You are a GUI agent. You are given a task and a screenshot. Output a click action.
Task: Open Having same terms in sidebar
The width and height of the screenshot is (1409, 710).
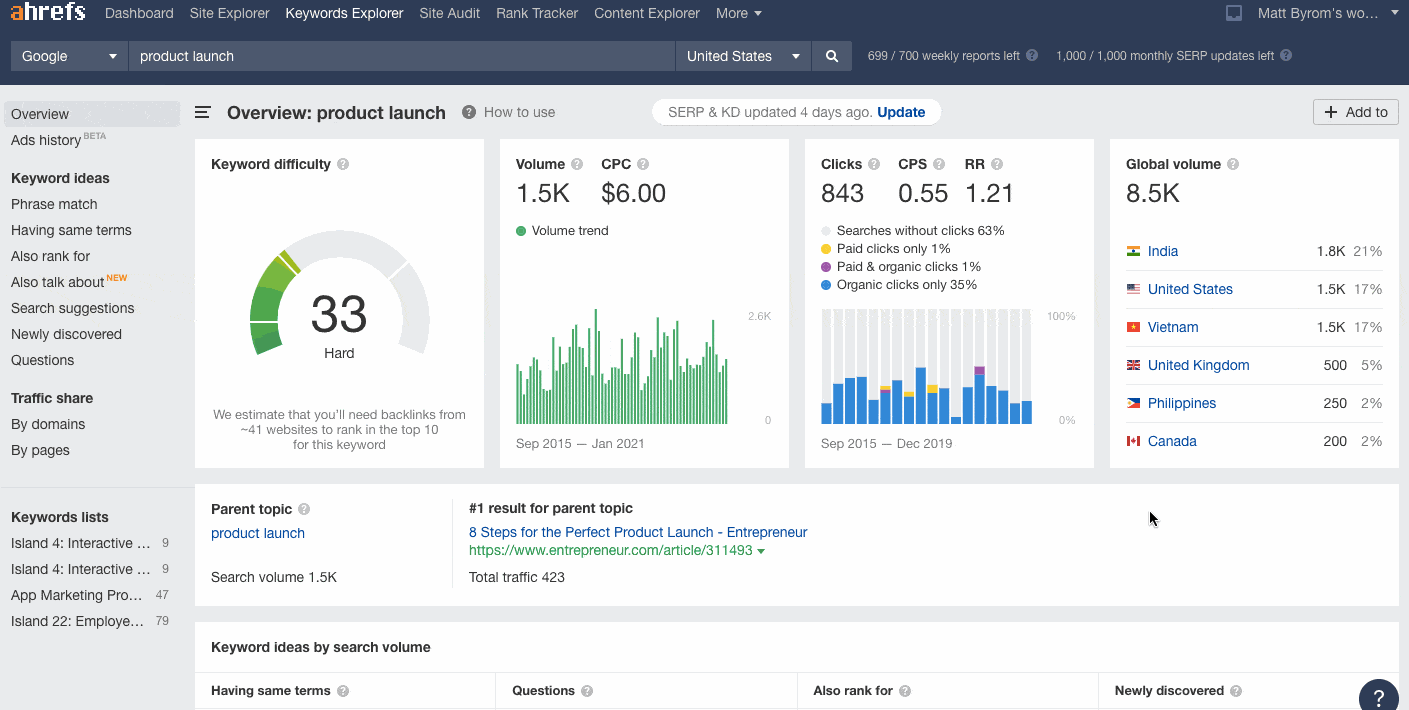(71, 230)
